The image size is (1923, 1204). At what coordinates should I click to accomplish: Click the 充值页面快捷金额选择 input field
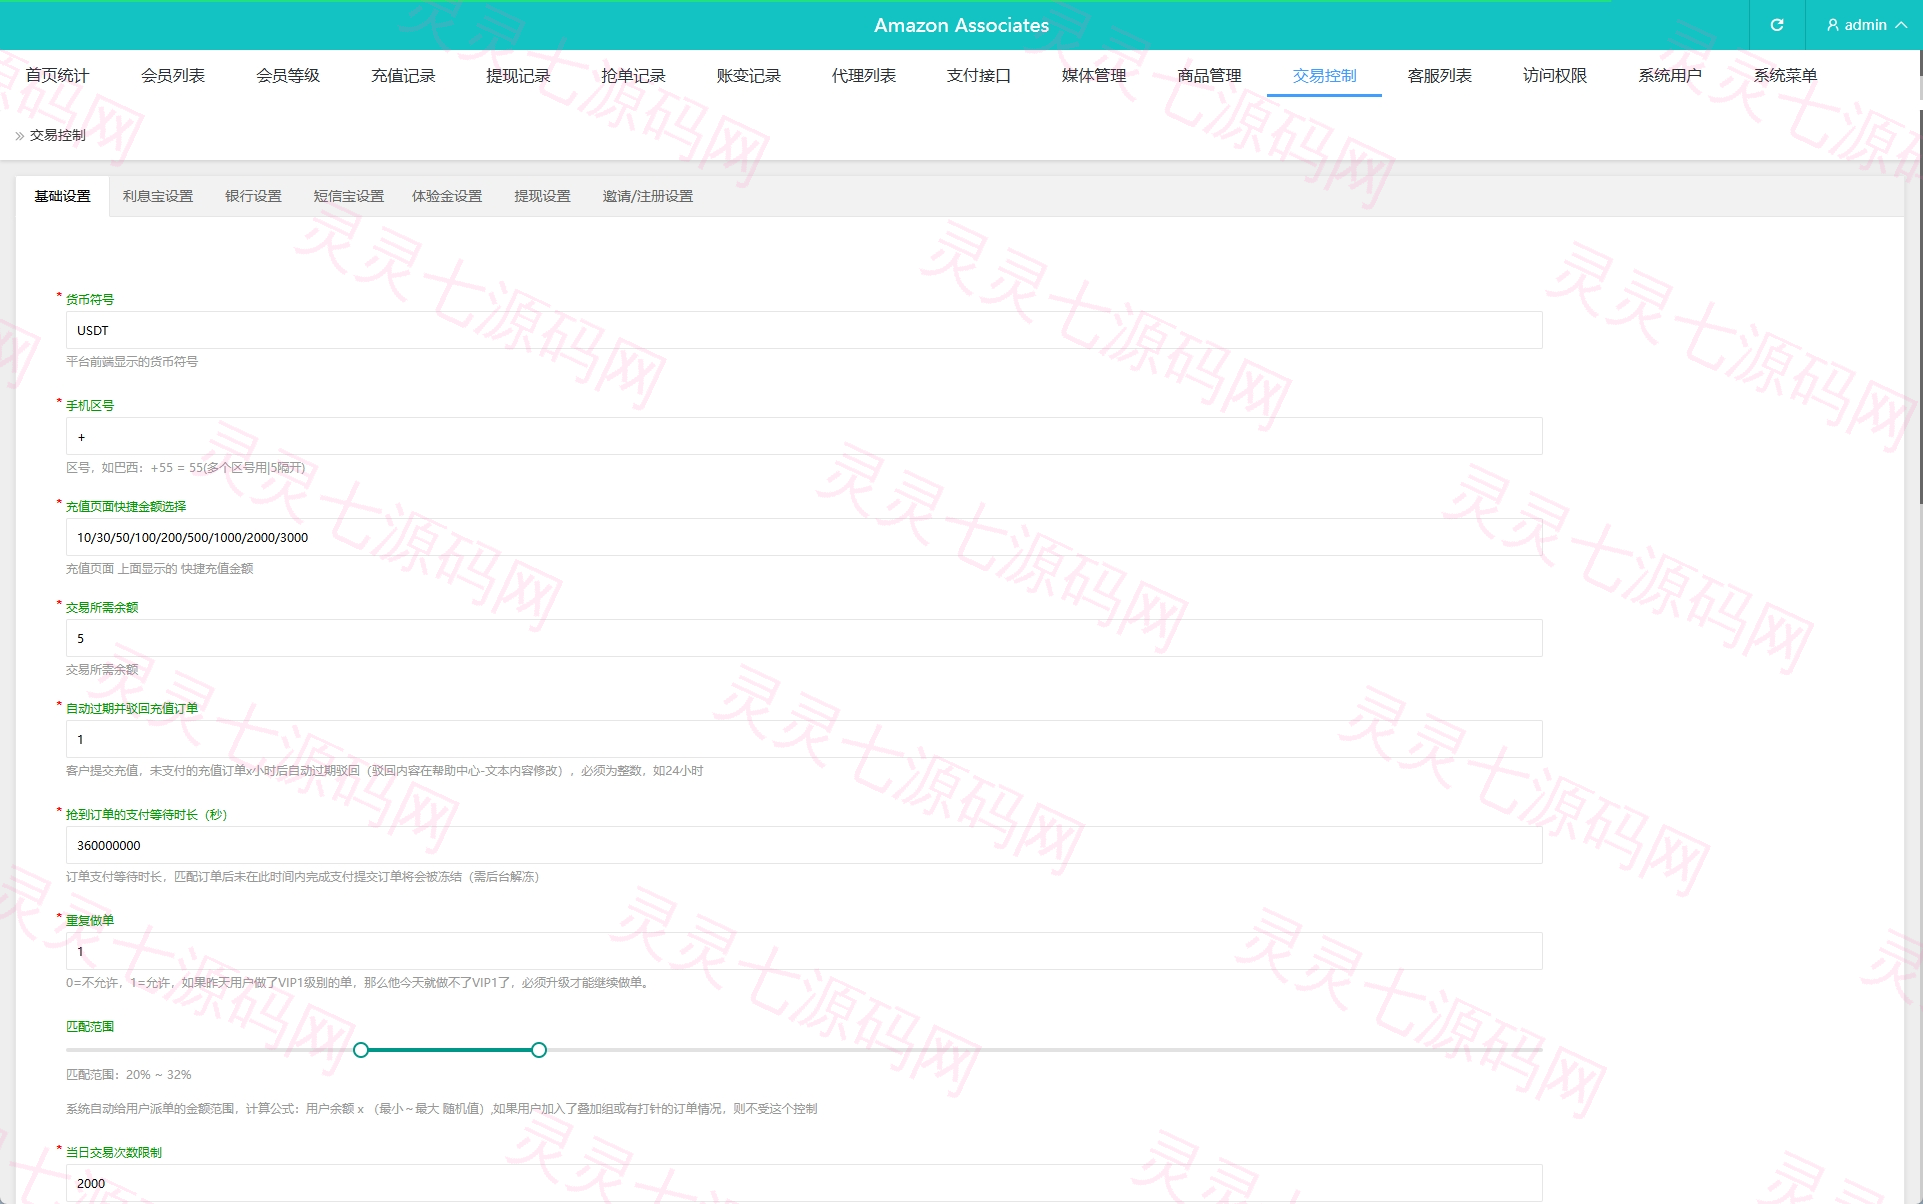[x=804, y=537]
